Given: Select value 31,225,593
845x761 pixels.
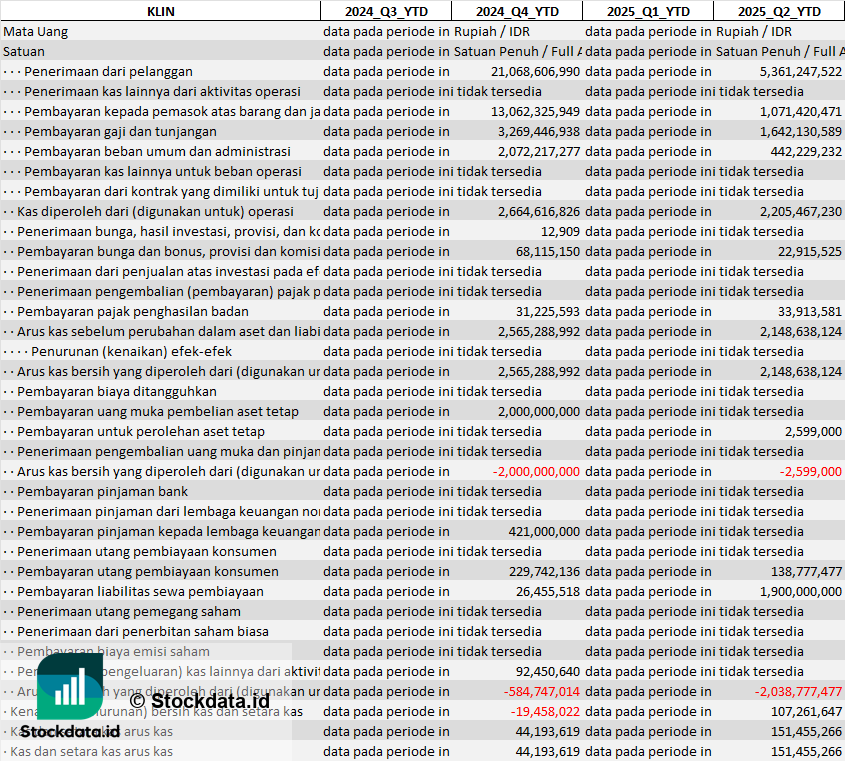Looking at the screenshot, I should point(548,311).
